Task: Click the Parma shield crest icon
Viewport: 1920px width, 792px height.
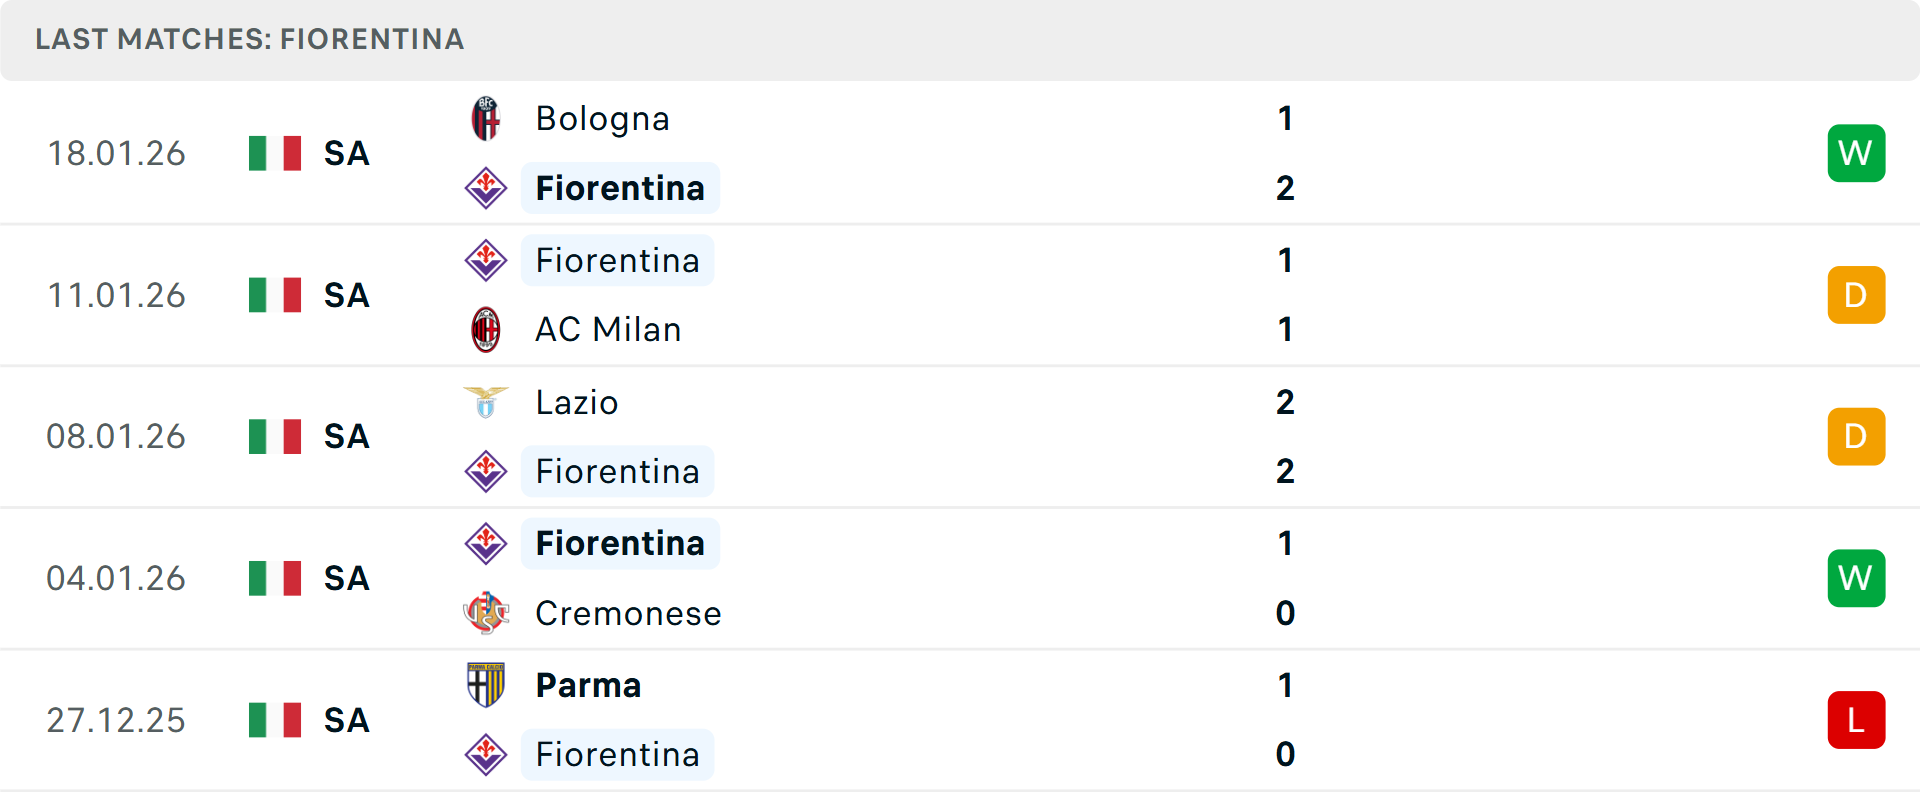Action: 486,685
